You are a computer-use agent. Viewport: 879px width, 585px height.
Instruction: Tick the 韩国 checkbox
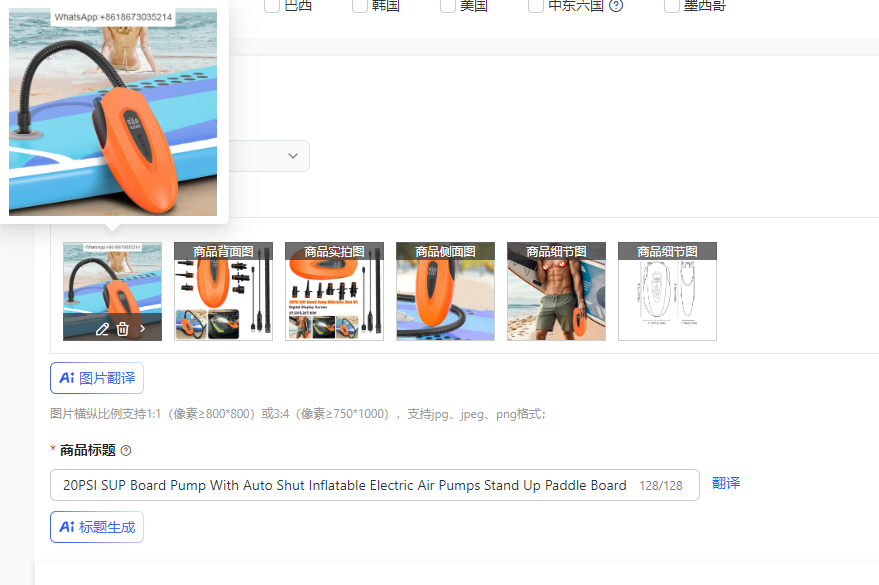(x=360, y=5)
